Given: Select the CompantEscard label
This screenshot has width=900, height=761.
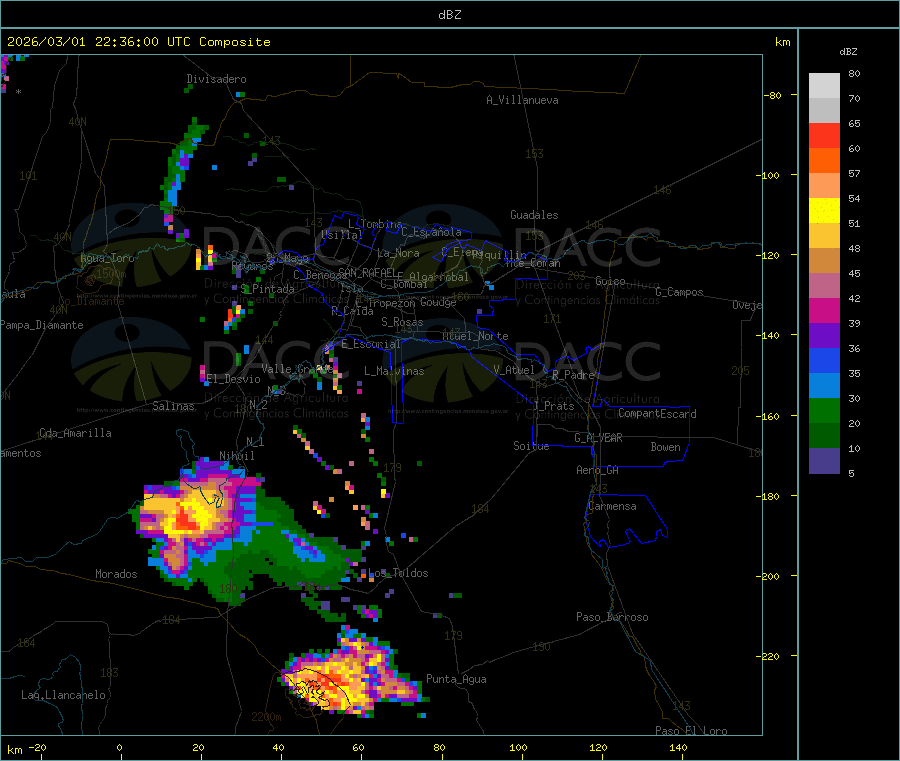Looking at the screenshot, I should (657, 414).
